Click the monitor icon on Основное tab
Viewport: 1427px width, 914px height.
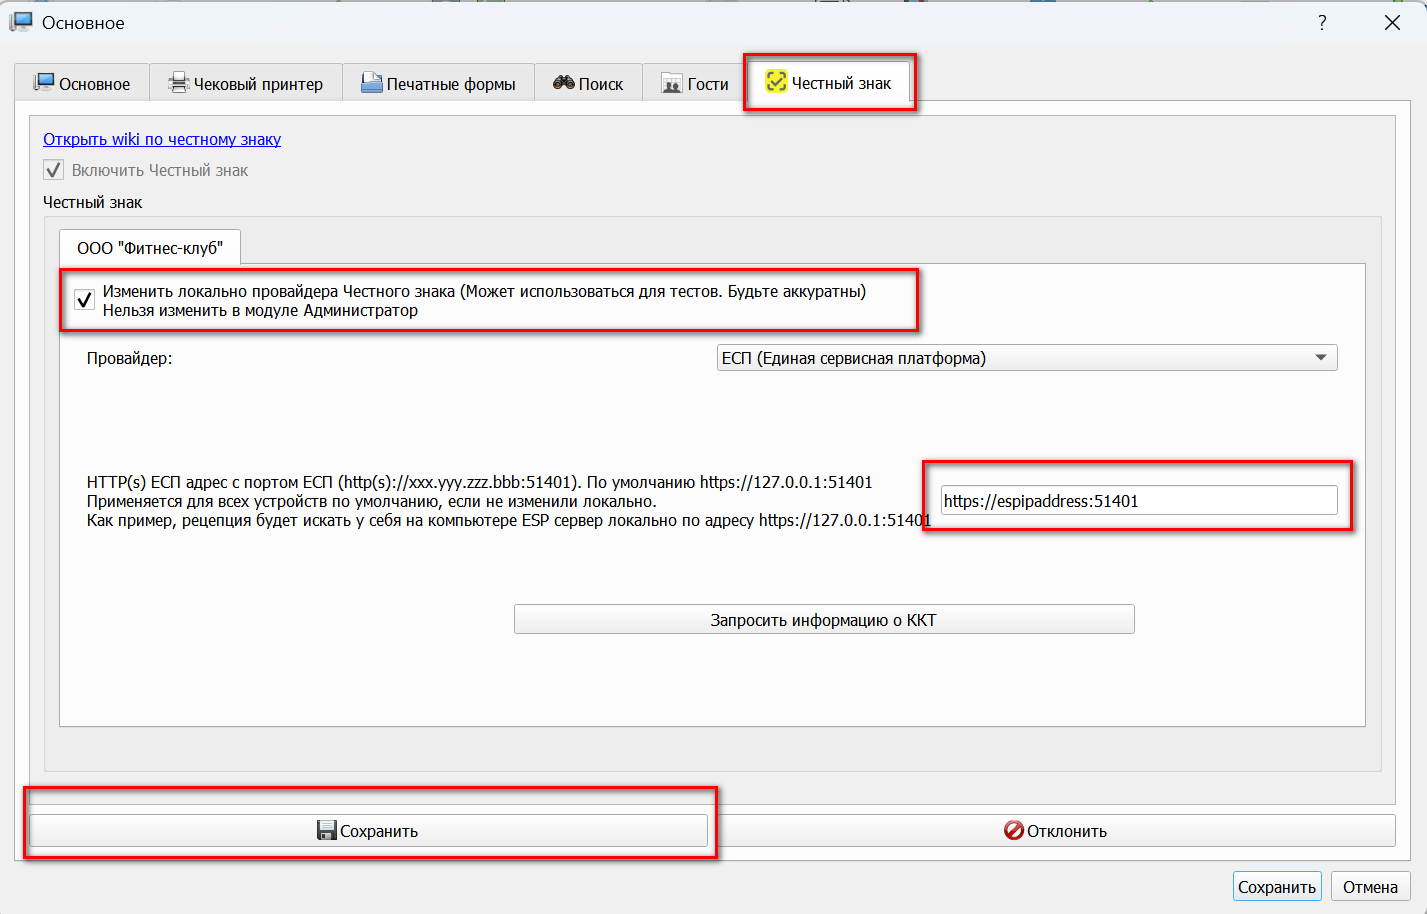click(44, 83)
